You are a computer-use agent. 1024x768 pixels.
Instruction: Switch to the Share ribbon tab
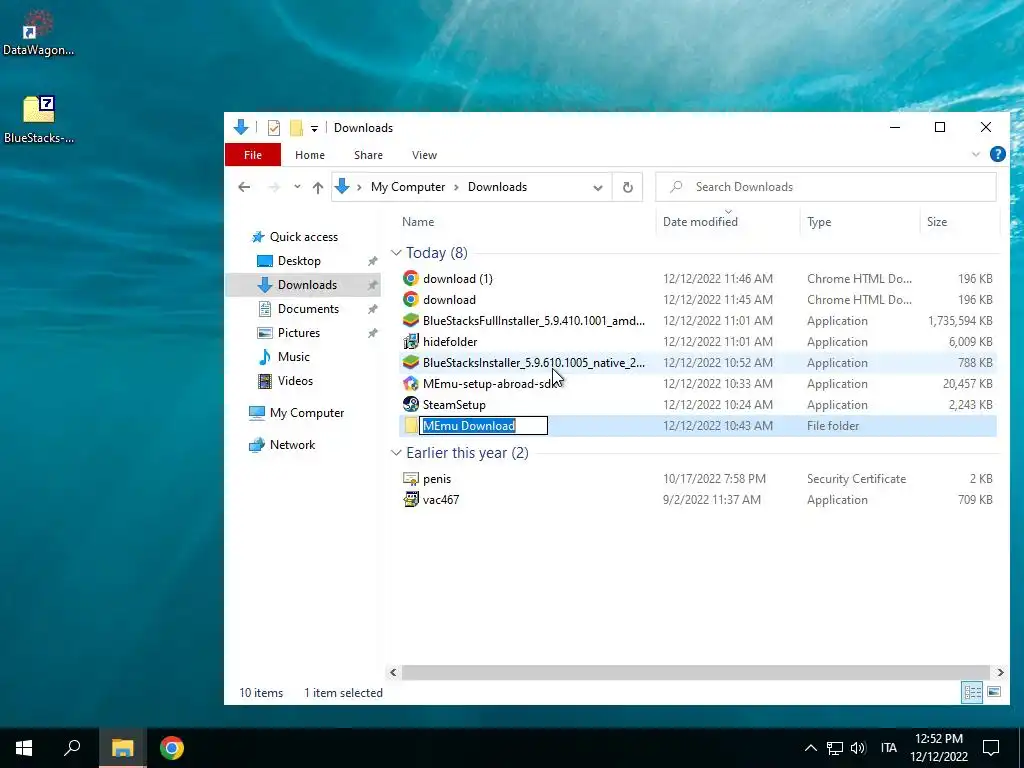pyautogui.click(x=368, y=155)
